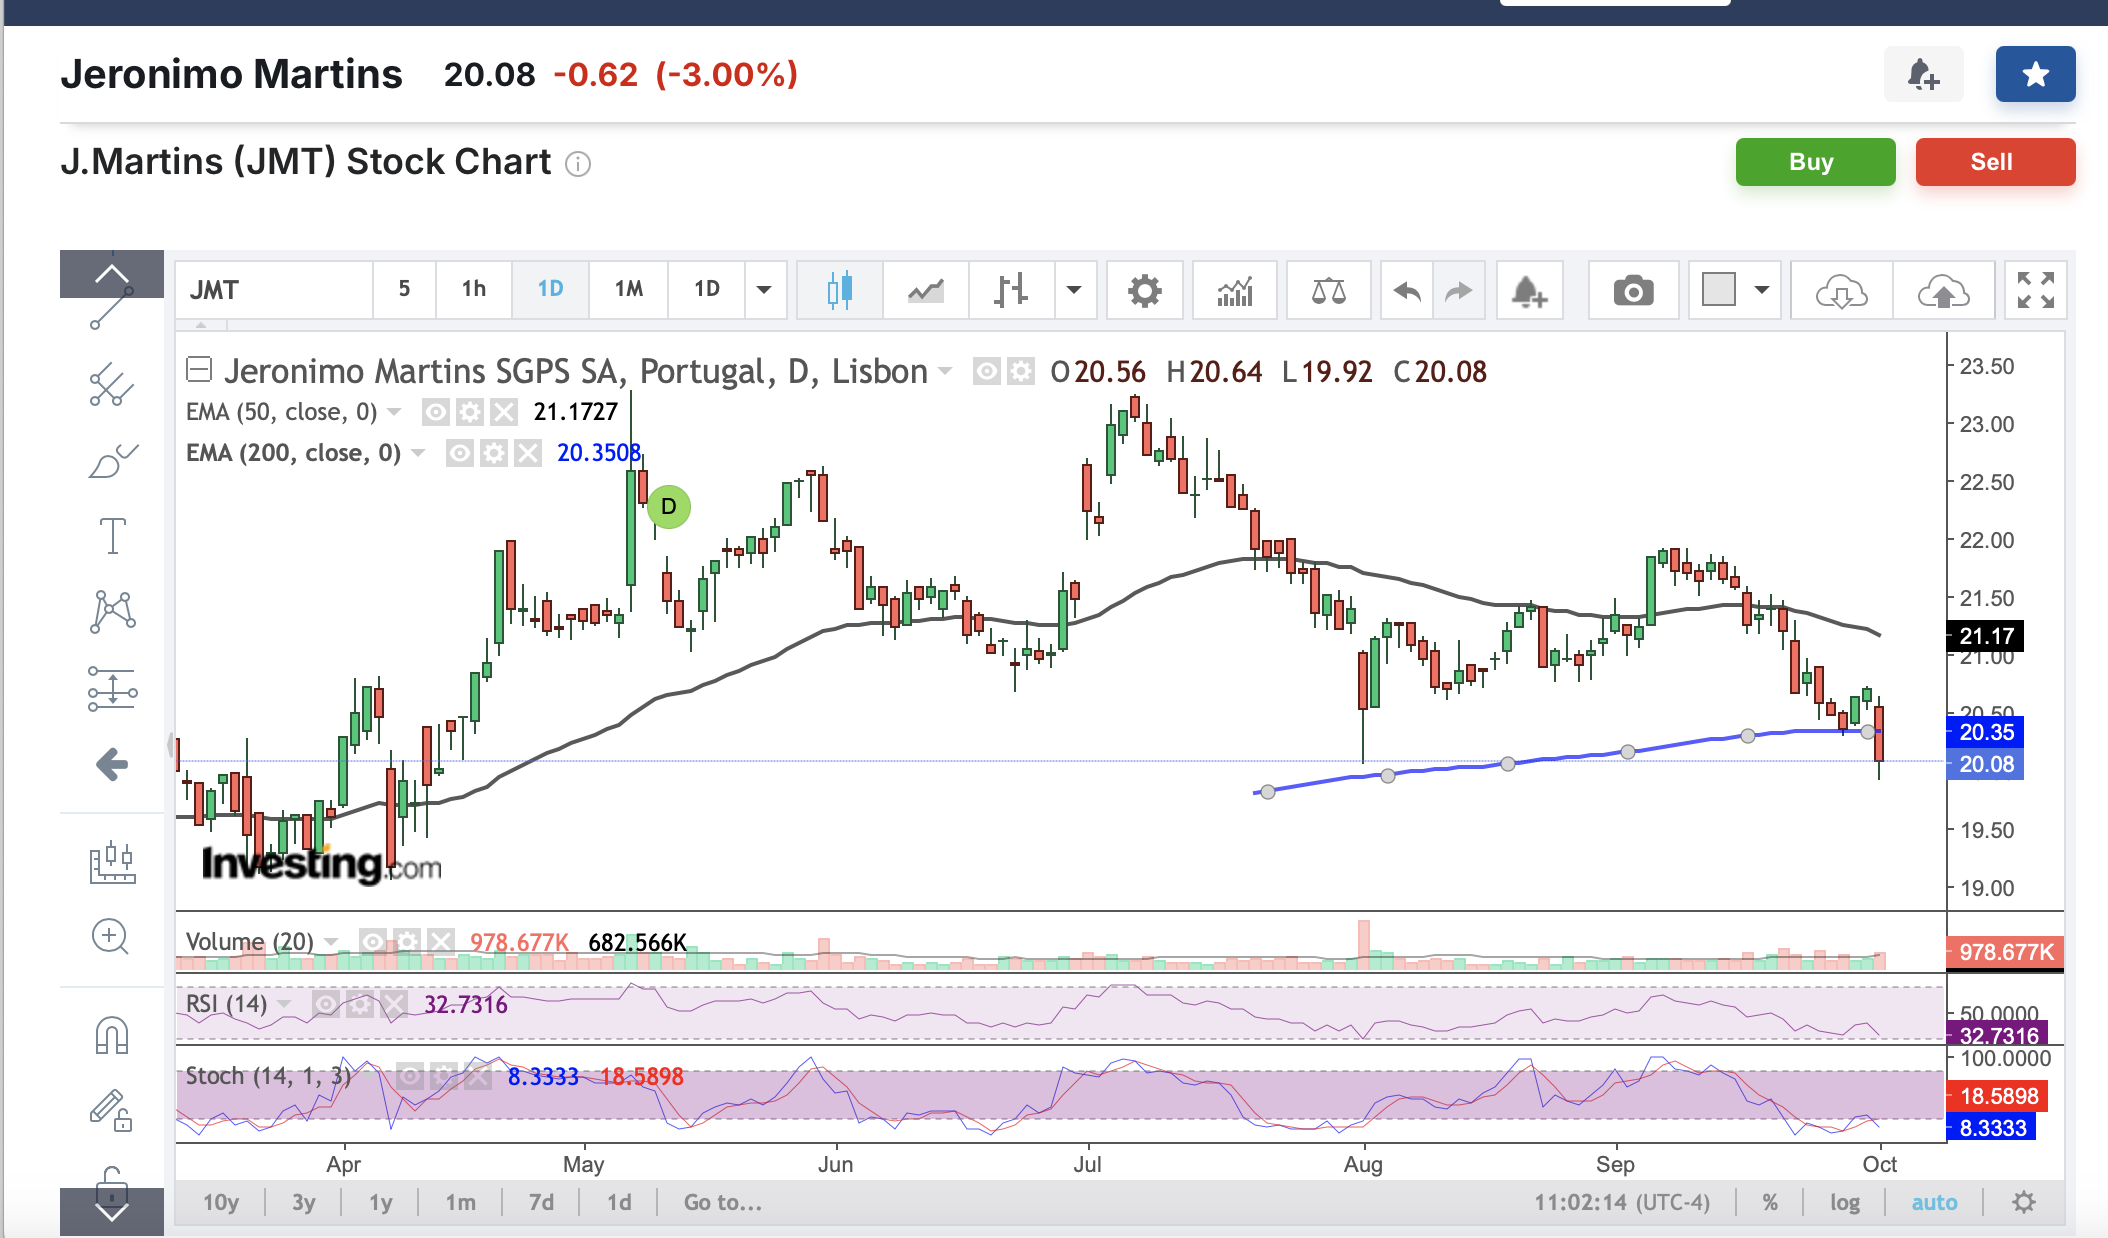
Task: Toggle EMA 200 indicator visibility
Action: point(459,453)
